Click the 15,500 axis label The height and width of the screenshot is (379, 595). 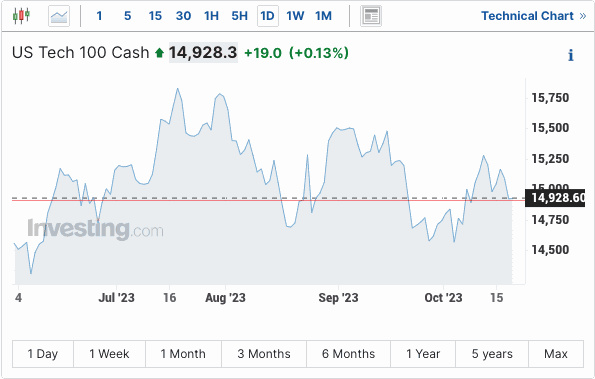[550, 128]
